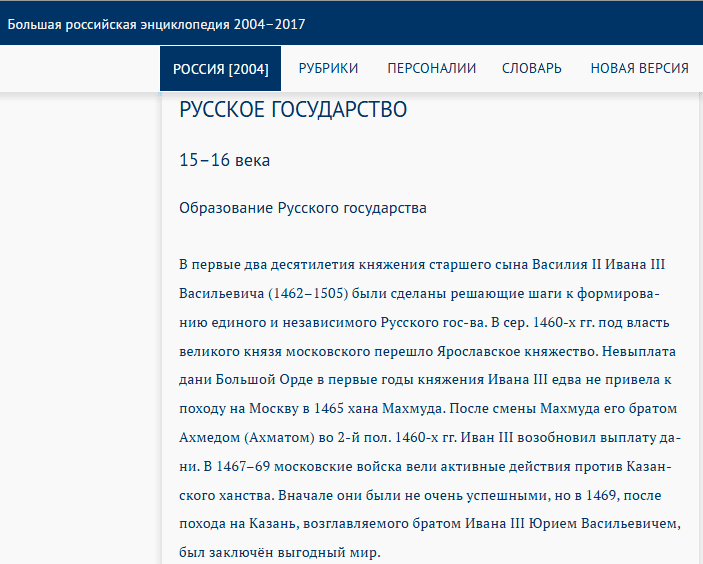Open the Большая российская энциклопедия 2004–2017 home link
The width and height of the screenshot is (703, 564).
point(157,24)
